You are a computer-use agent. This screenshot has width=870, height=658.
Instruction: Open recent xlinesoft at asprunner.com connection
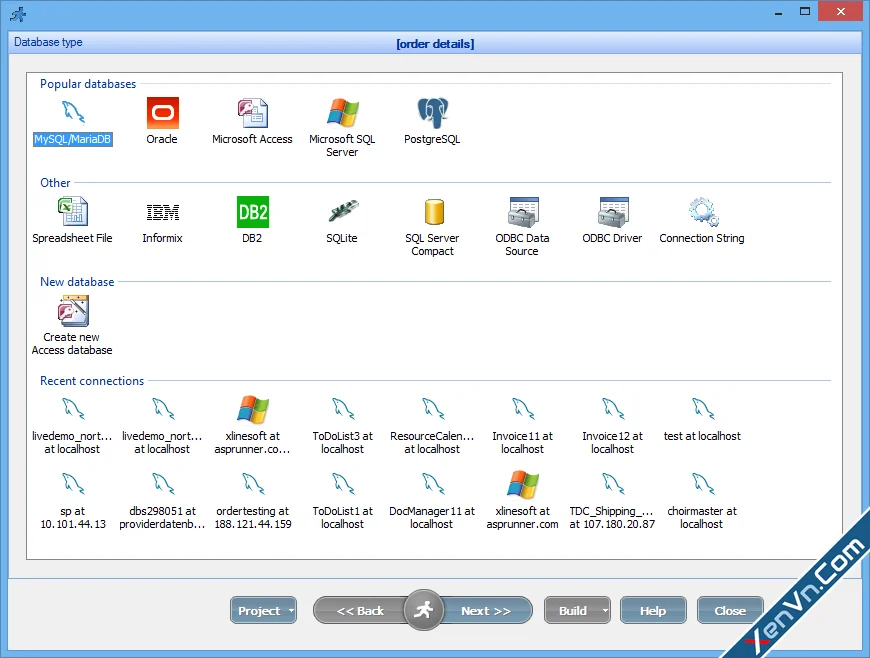pos(522,499)
